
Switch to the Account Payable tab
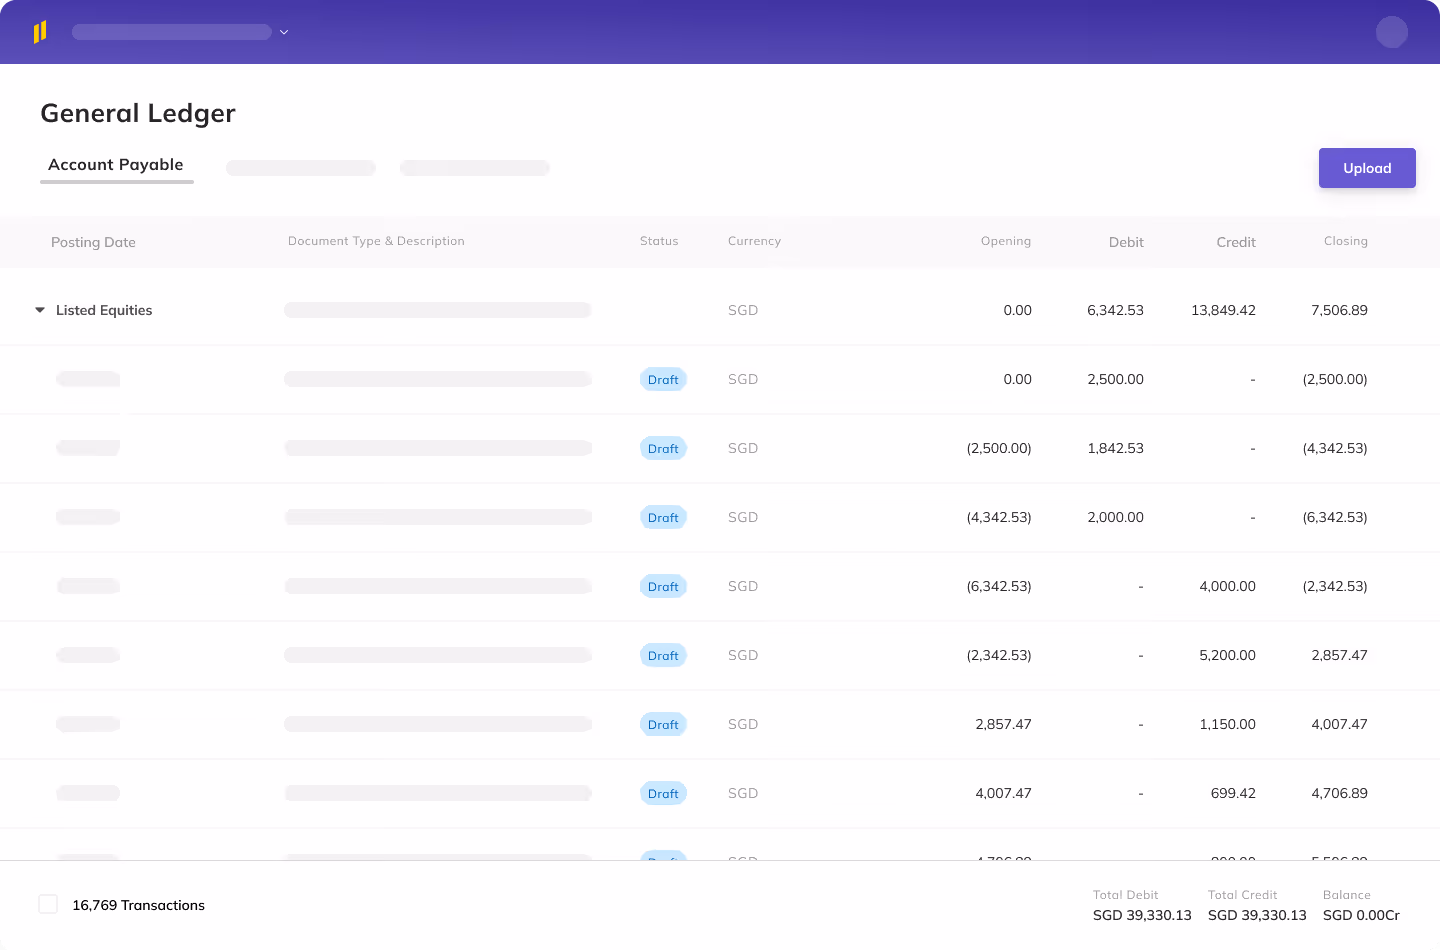click(116, 165)
